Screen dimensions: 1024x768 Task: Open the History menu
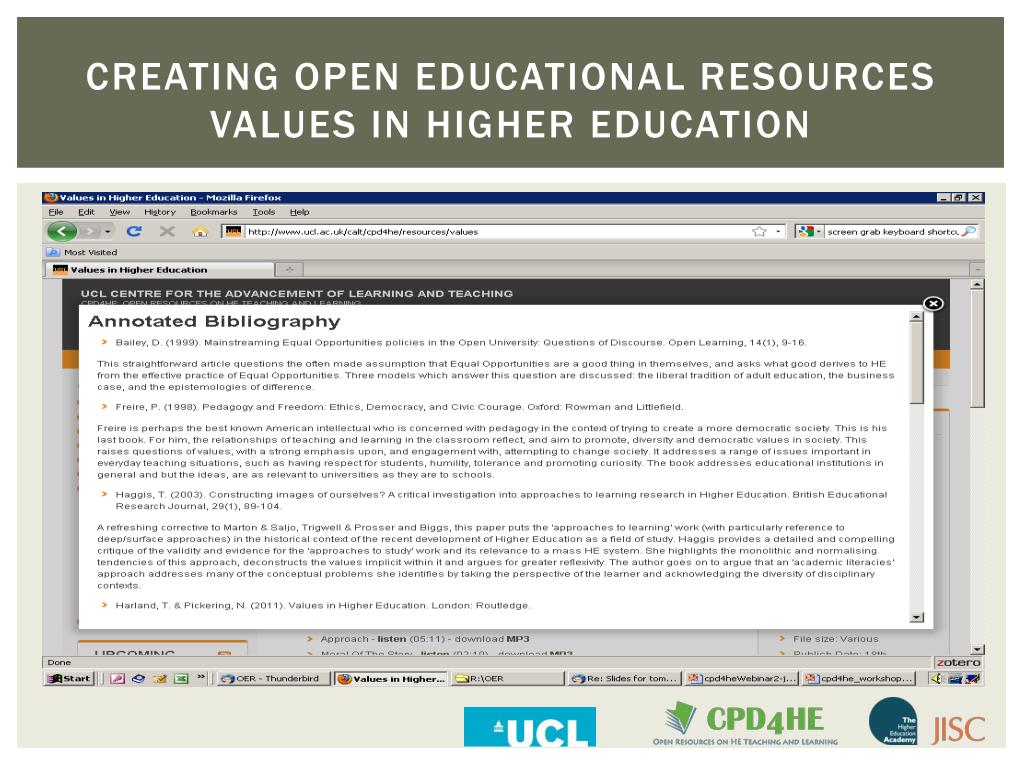coord(160,212)
